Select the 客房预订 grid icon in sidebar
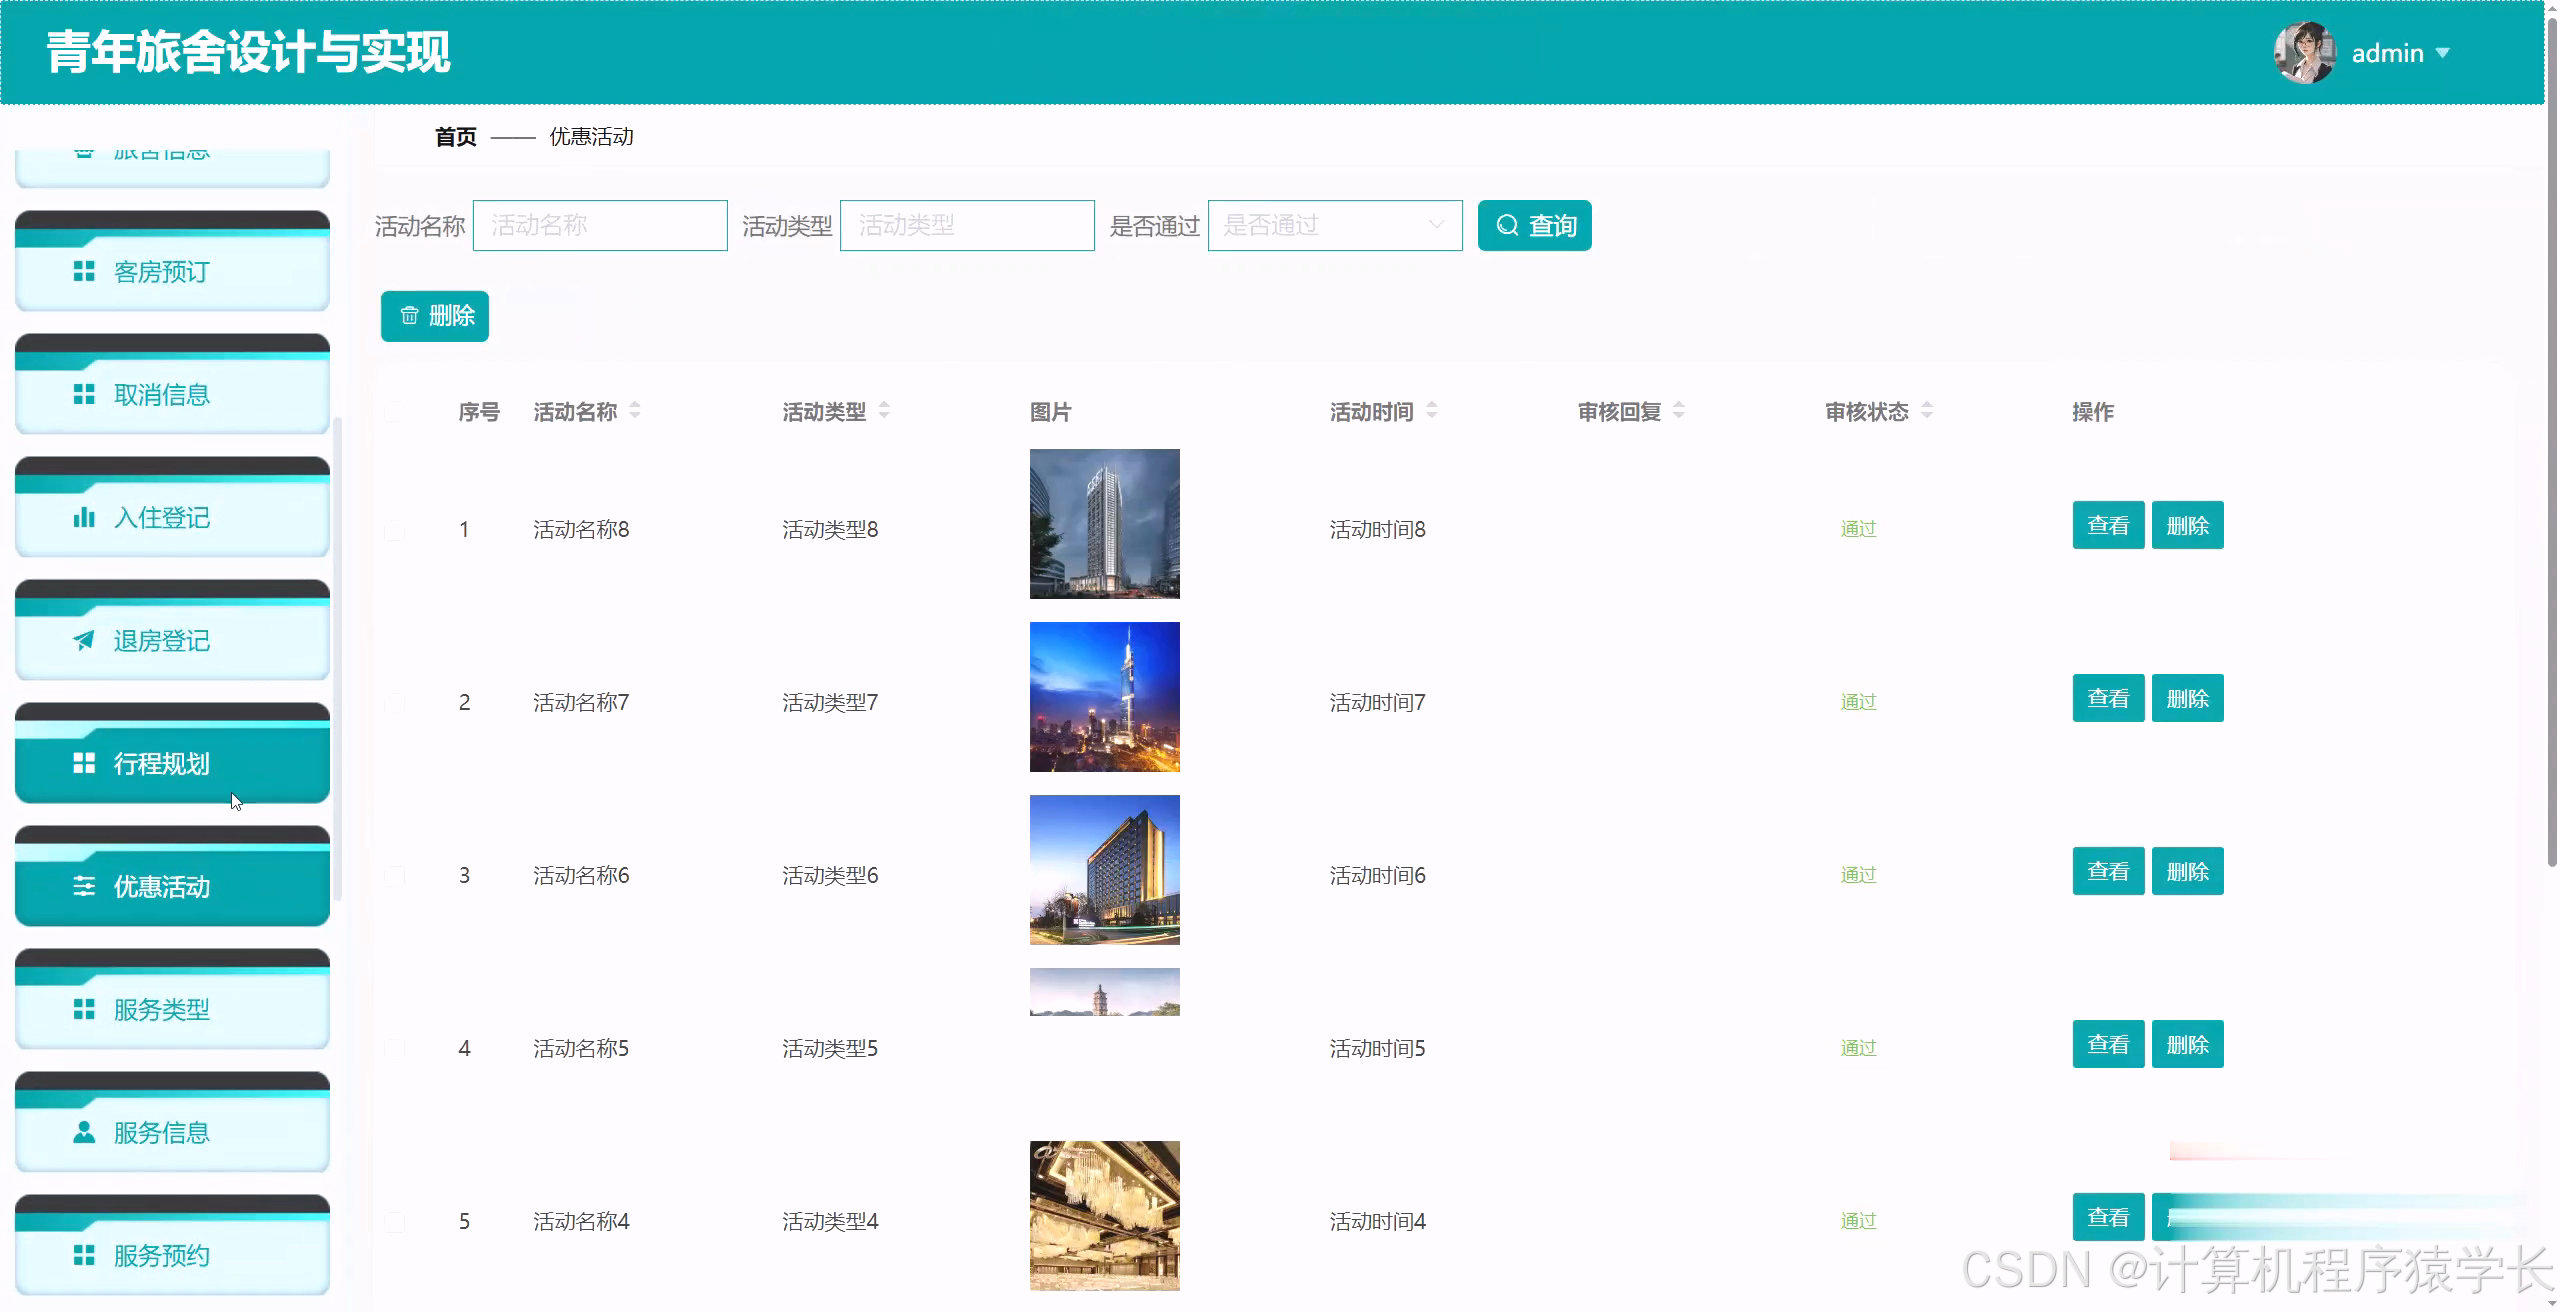The width and height of the screenshot is (2560, 1312). pos(84,272)
